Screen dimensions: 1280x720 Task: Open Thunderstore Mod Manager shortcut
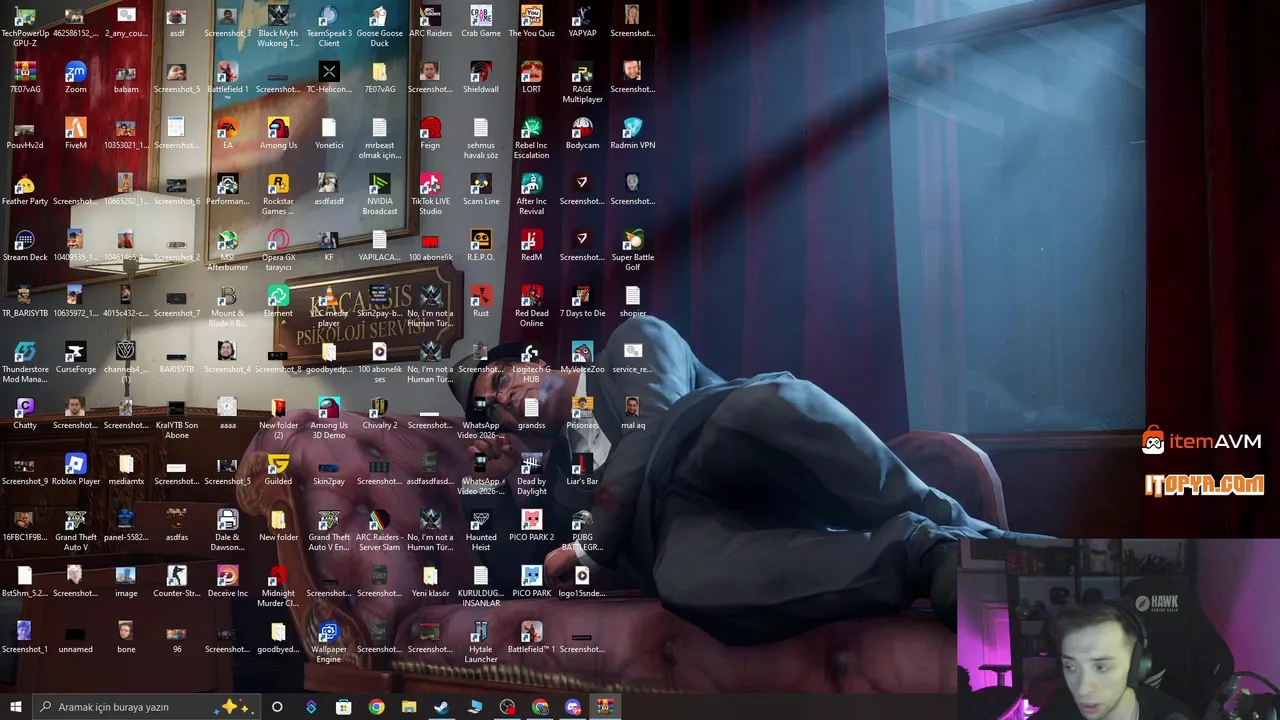click(25, 363)
